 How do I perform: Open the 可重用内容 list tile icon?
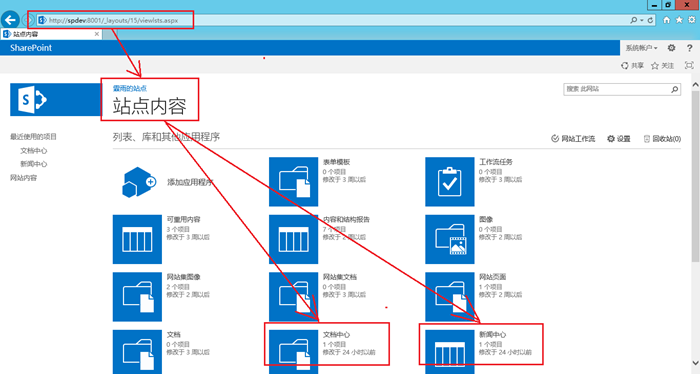point(137,239)
